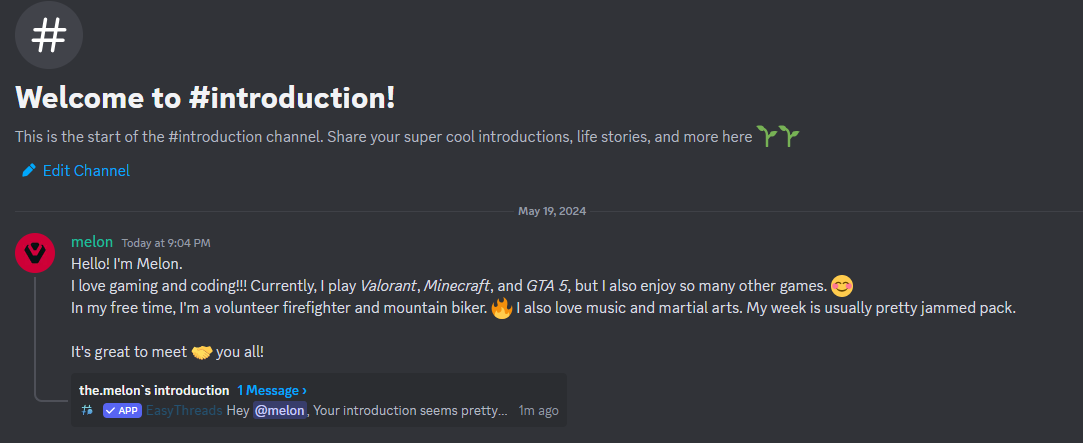
Task: Open the Edit Channel link
Action: tap(86, 171)
